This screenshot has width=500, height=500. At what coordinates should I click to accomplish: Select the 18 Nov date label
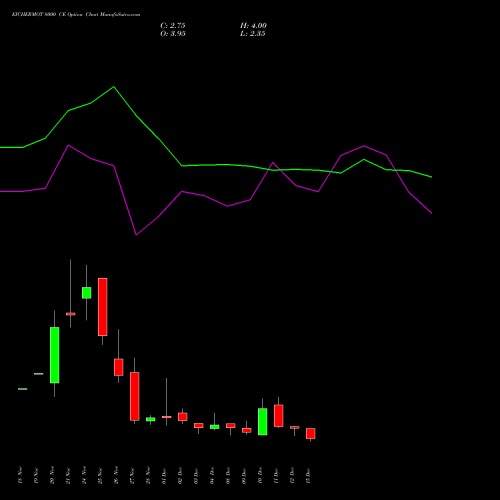[20, 475]
